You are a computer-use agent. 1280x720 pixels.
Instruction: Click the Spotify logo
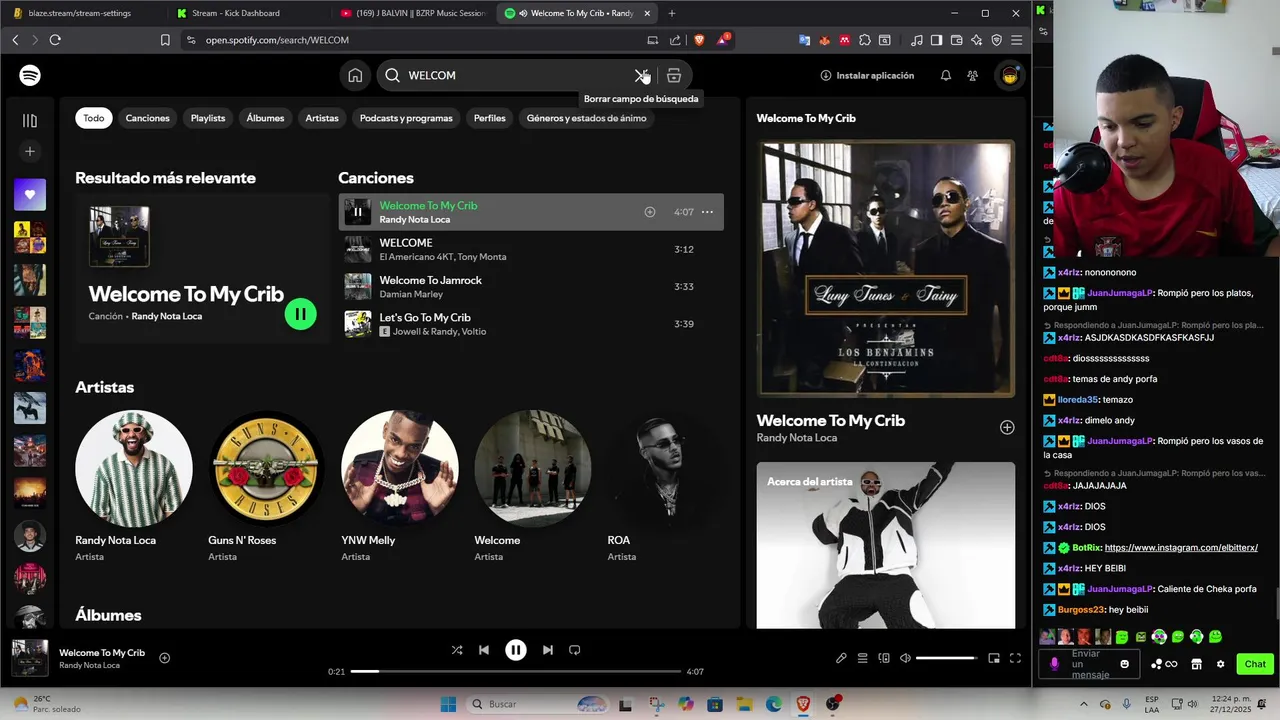click(x=30, y=75)
